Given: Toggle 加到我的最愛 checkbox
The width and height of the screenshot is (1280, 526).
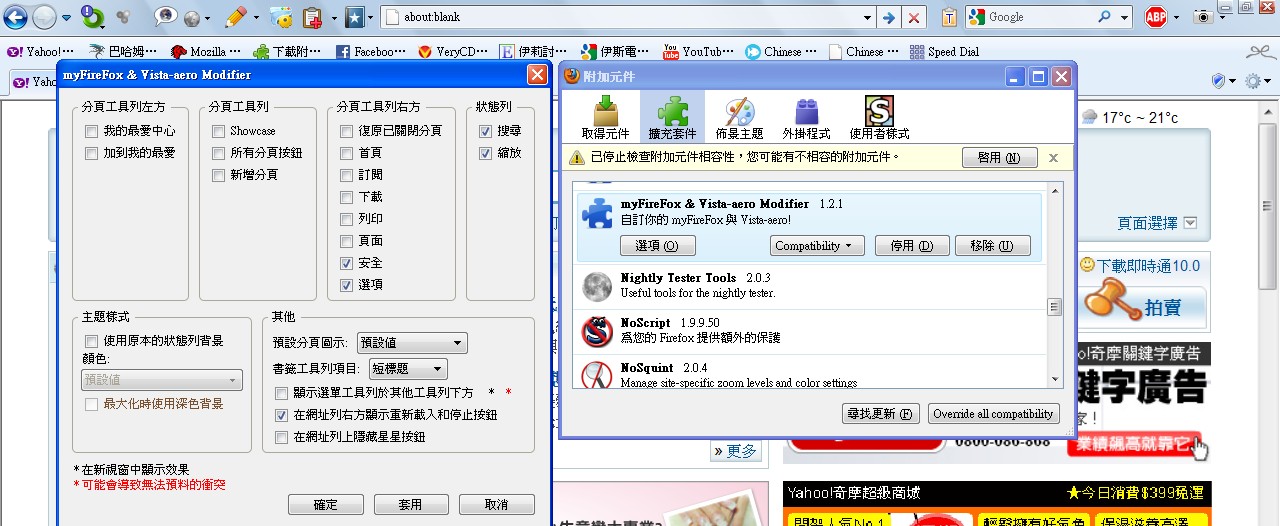Looking at the screenshot, I should click(x=92, y=153).
